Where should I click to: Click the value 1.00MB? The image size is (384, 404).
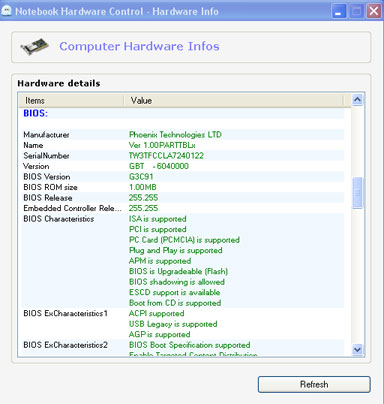click(143, 187)
